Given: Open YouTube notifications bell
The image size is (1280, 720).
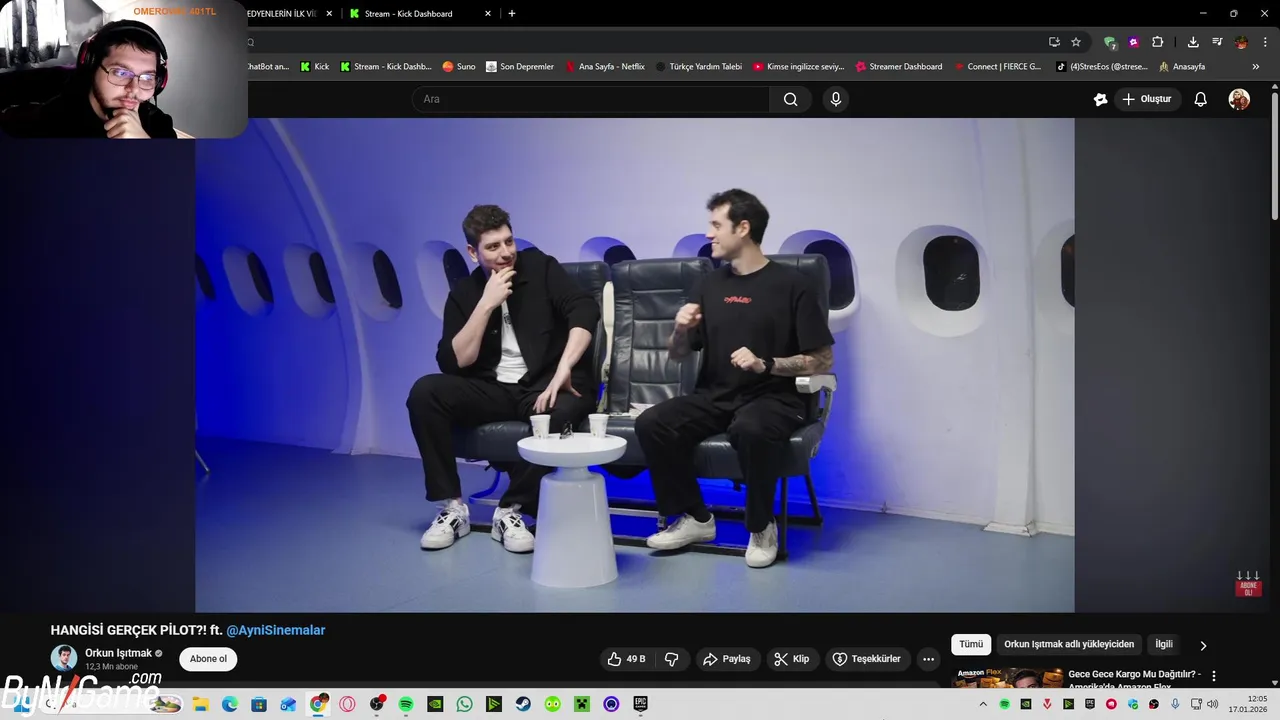Looking at the screenshot, I should coord(1200,99).
